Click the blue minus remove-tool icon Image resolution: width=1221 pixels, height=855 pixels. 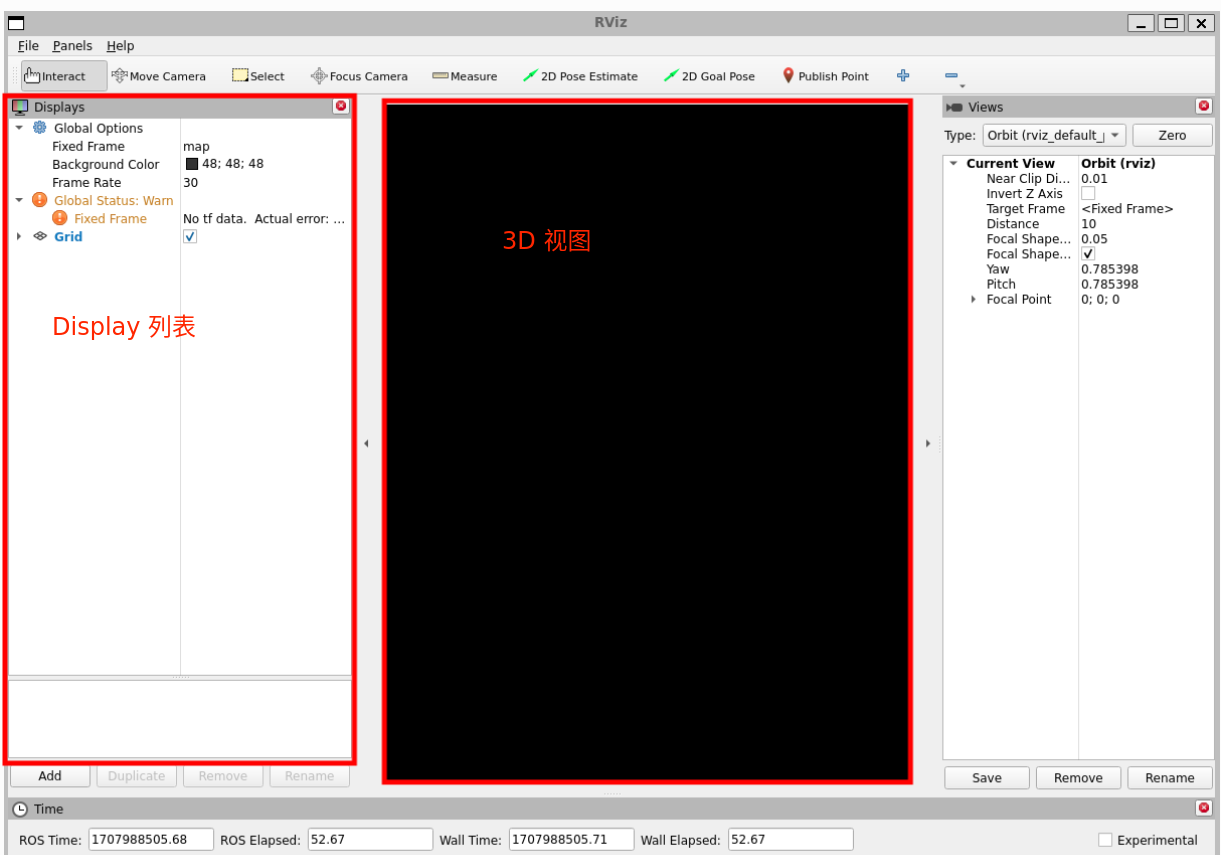pos(951,76)
